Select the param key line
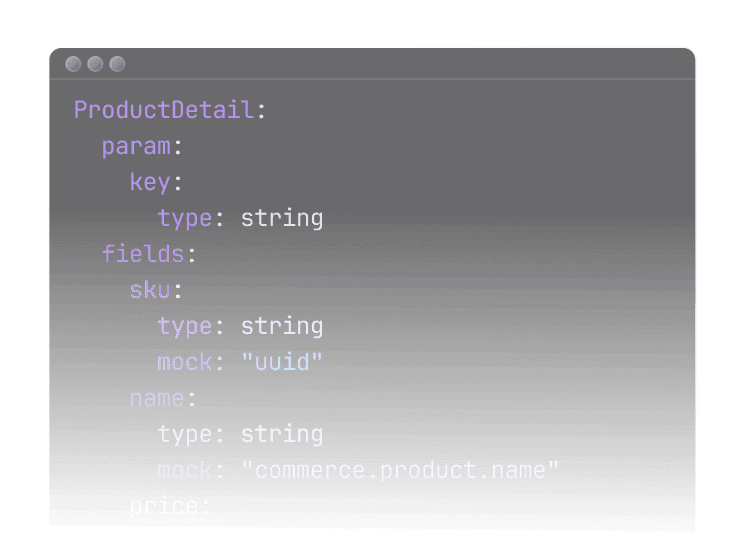This screenshot has width=745, height=536. coord(136,146)
